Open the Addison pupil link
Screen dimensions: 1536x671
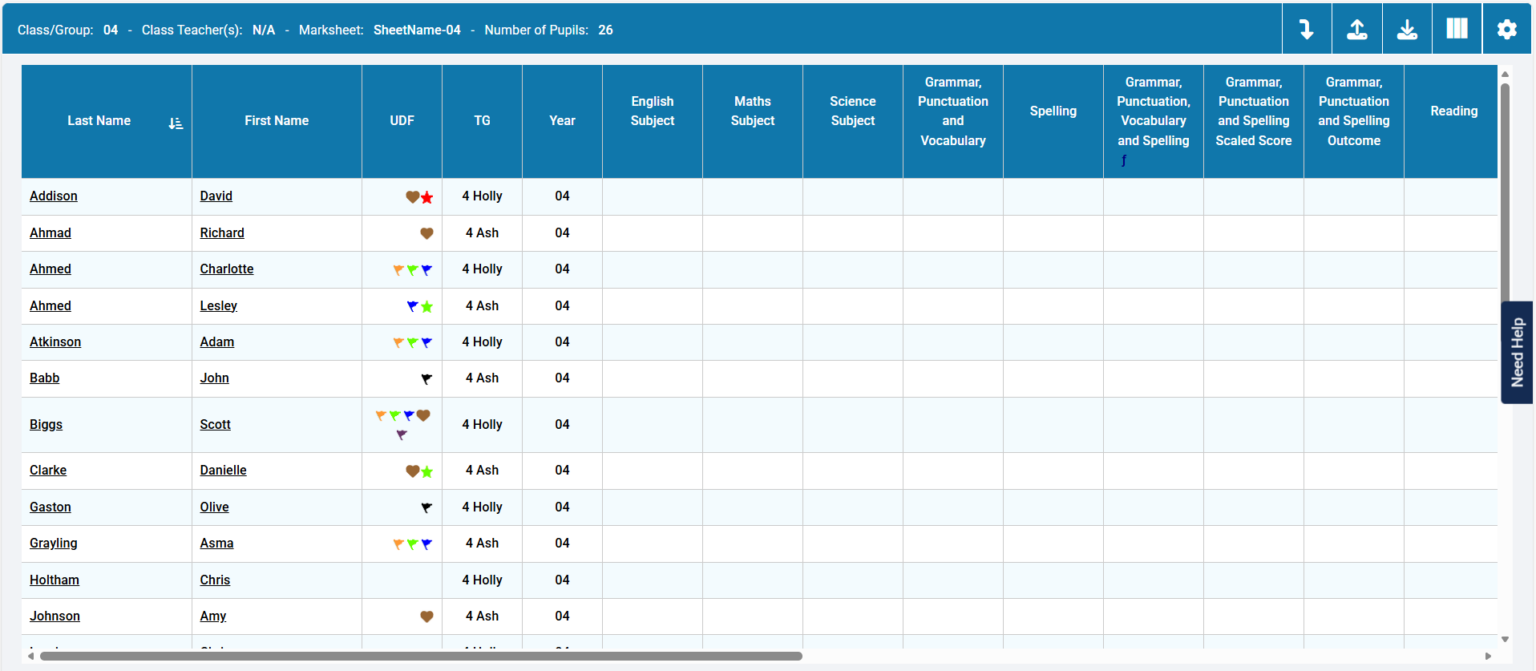53,196
